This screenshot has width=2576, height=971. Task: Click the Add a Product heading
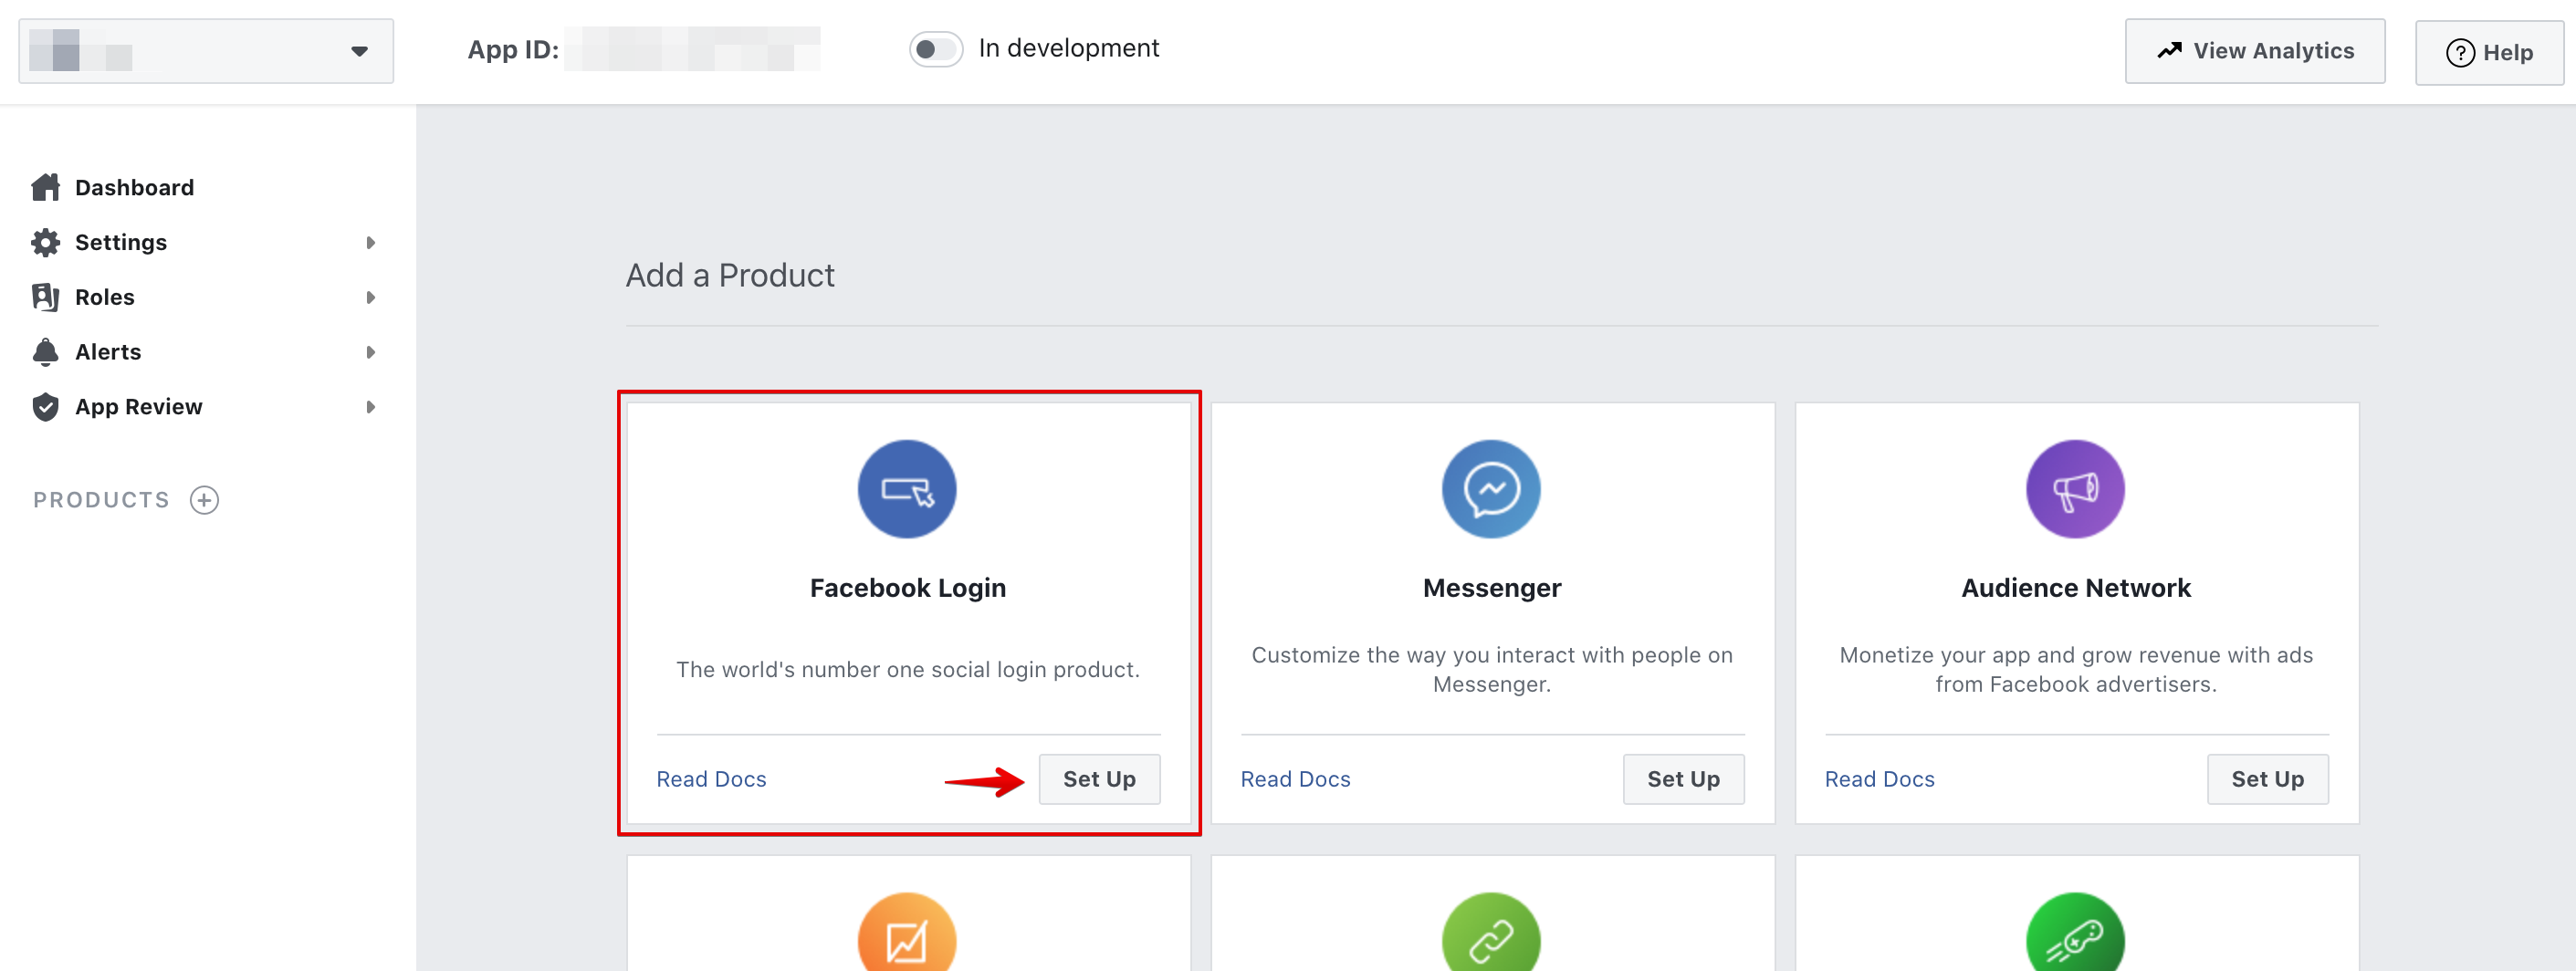pos(730,275)
